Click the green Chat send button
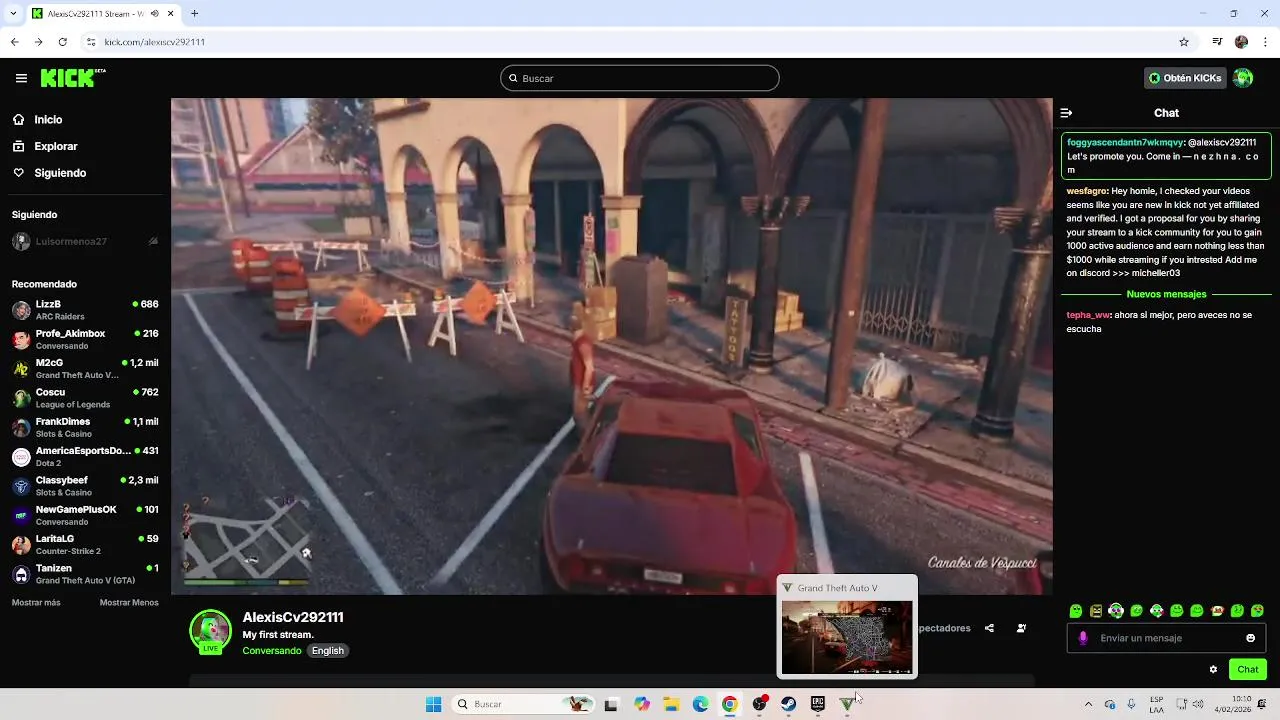This screenshot has width=1280, height=720. click(1248, 669)
